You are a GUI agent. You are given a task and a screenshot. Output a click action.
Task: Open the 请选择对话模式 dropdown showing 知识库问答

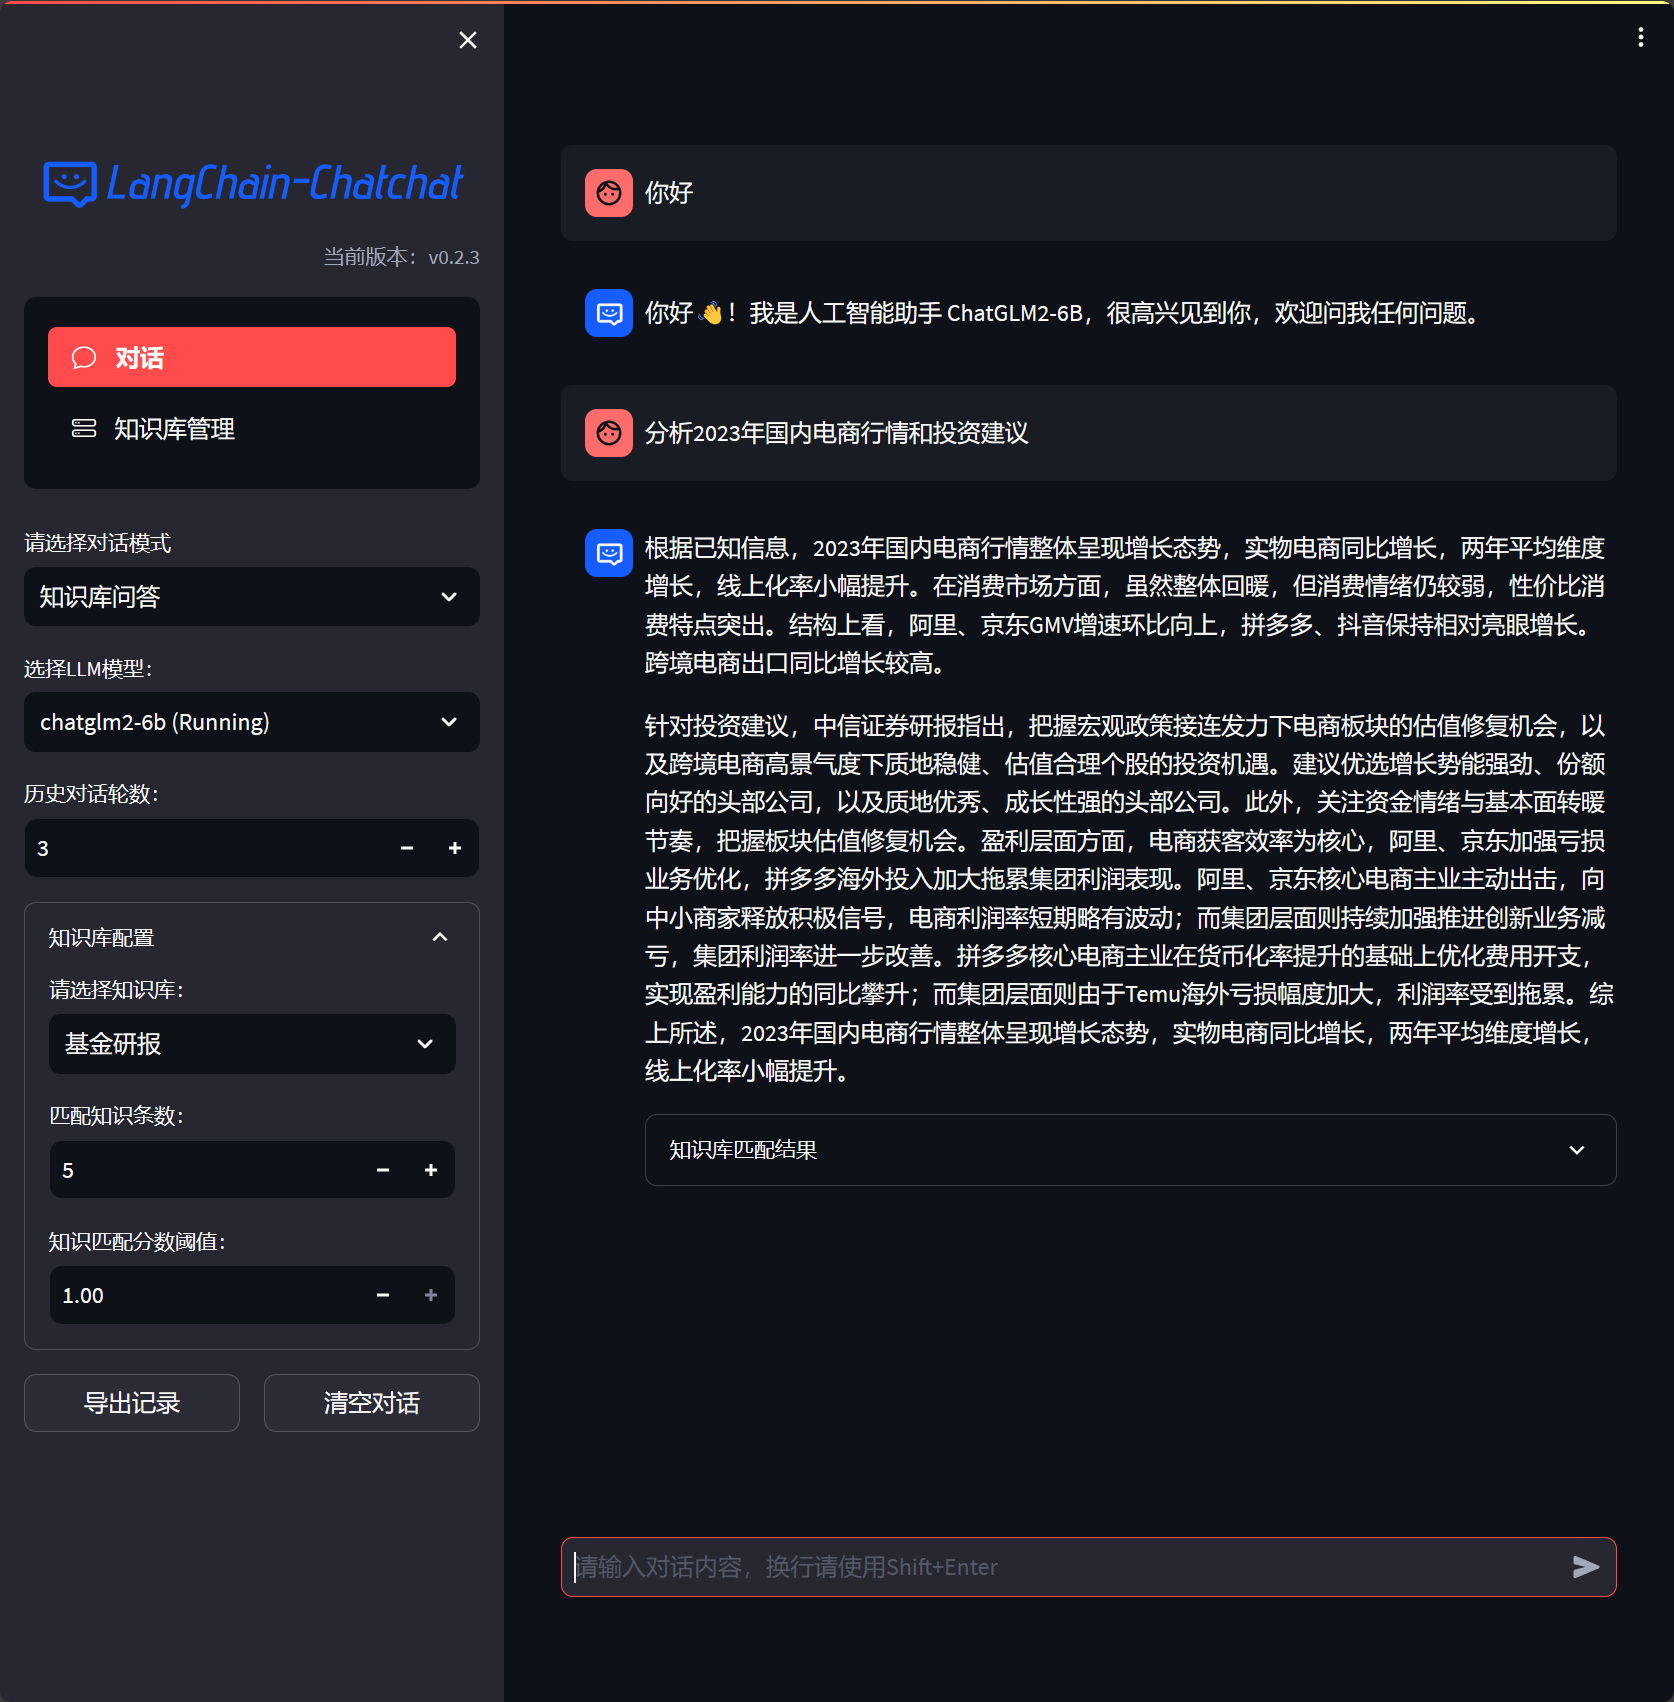(251, 597)
